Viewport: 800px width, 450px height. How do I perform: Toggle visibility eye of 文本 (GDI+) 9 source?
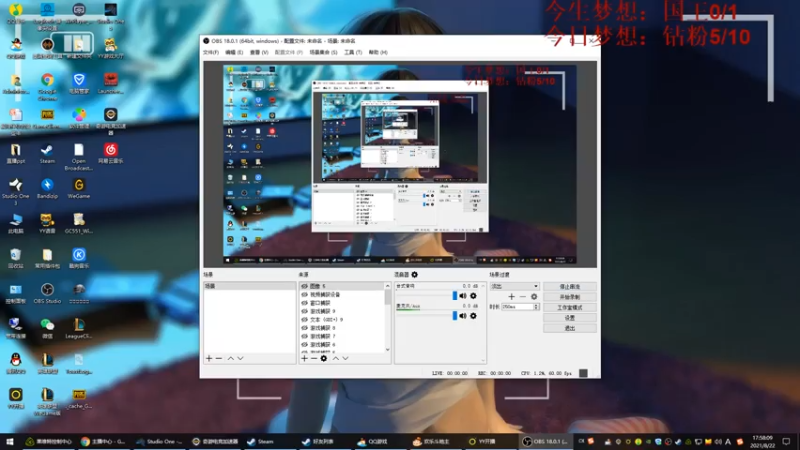pos(305,319)
